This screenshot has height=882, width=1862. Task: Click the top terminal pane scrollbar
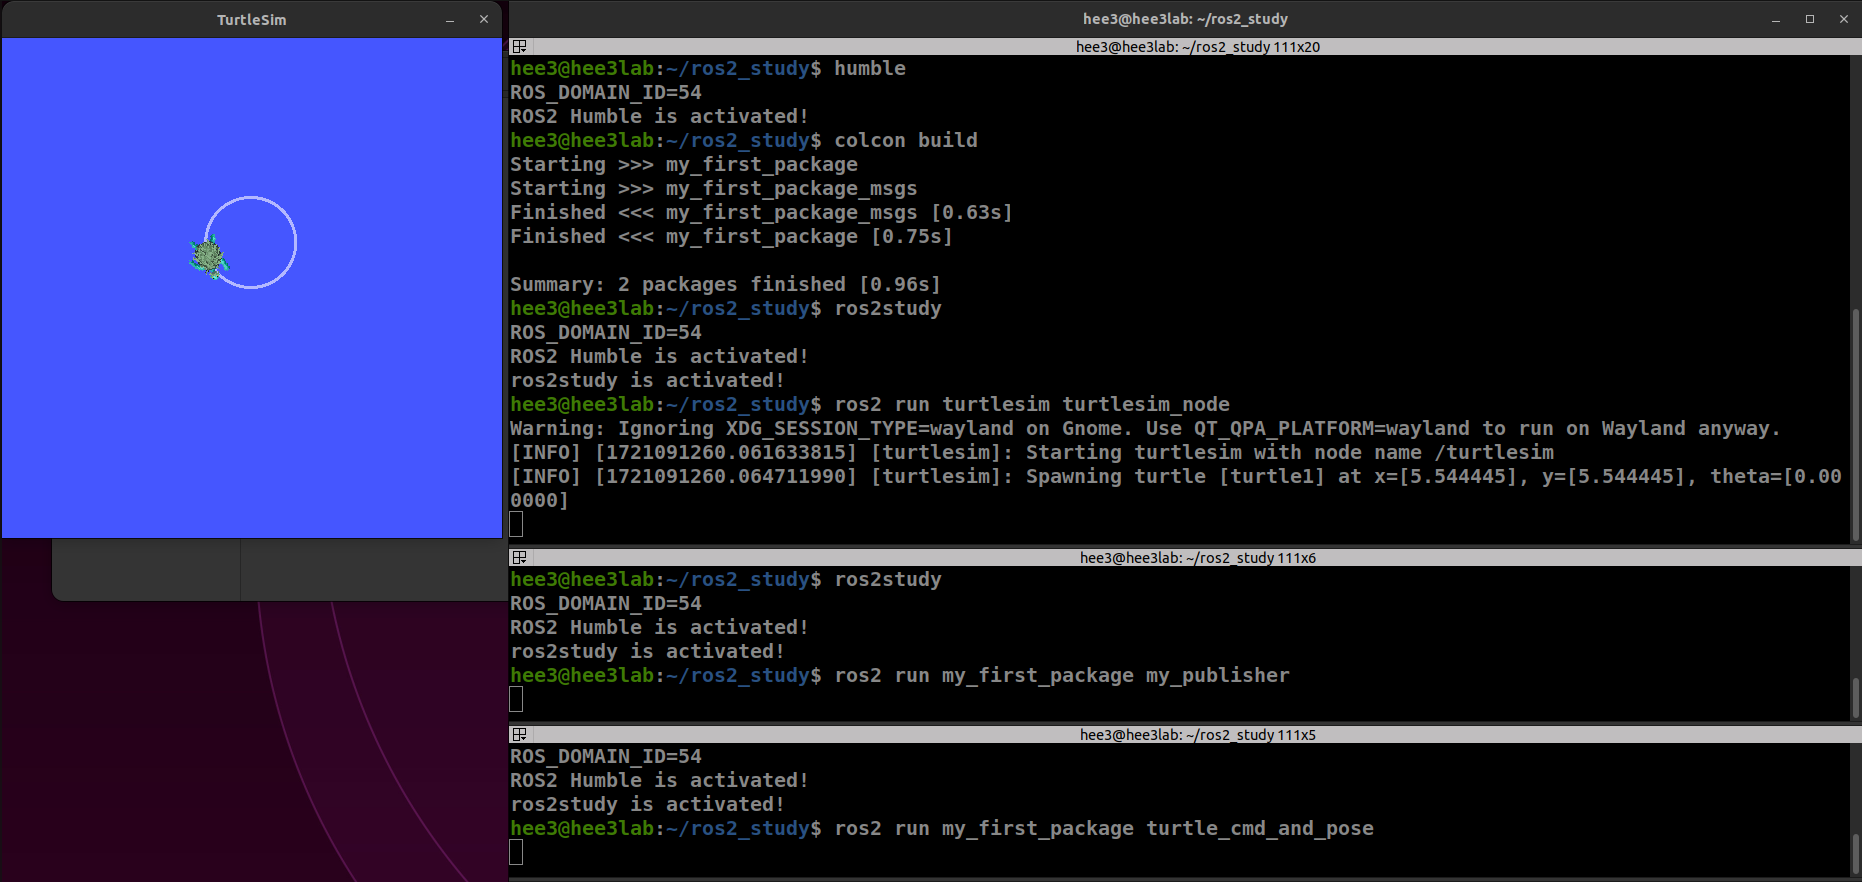tap(1856, 425)
